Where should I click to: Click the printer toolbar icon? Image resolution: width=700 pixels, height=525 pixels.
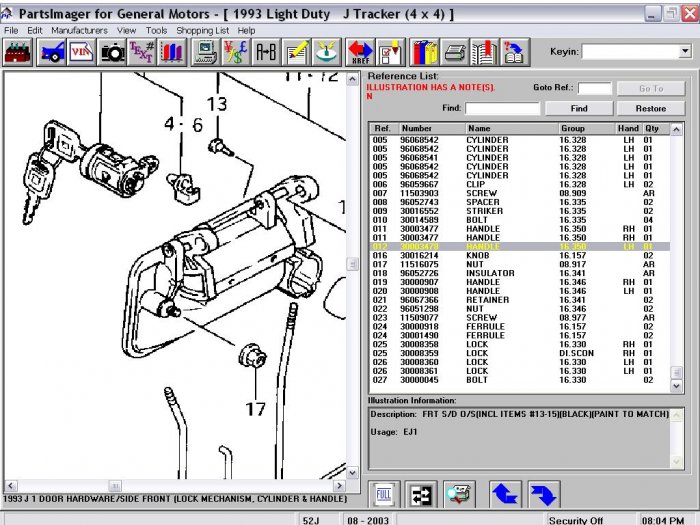(x=455, y=52)
